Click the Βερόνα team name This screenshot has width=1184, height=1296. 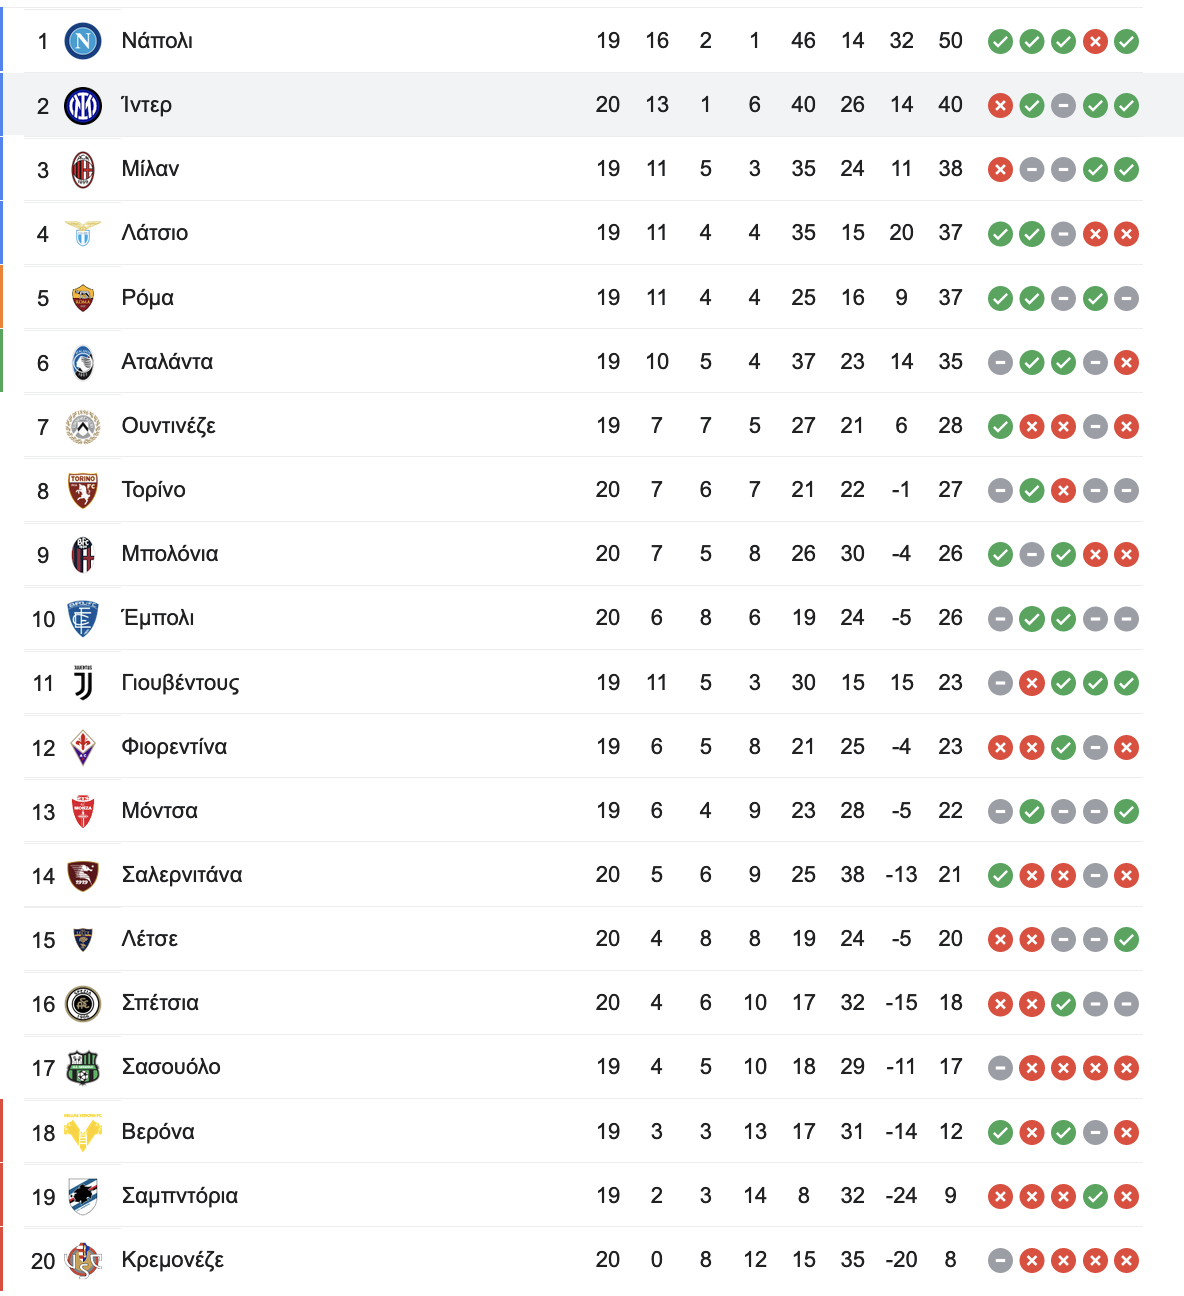tap(158, 1132)
